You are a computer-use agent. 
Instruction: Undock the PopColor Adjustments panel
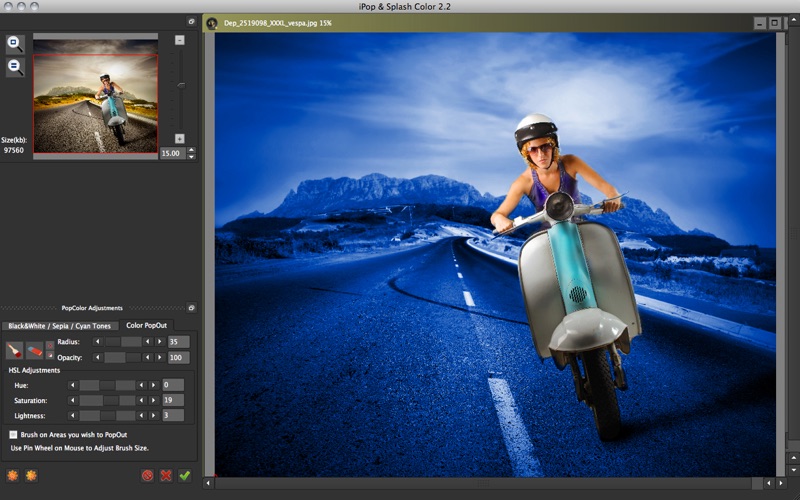(x=192, y=308)
